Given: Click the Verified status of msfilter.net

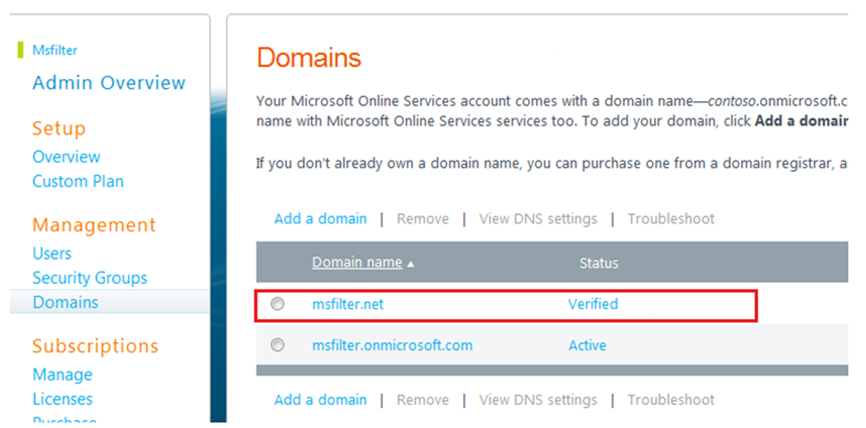Looking at the screenshot, I should pyautogui.click(x=593, y=304).
